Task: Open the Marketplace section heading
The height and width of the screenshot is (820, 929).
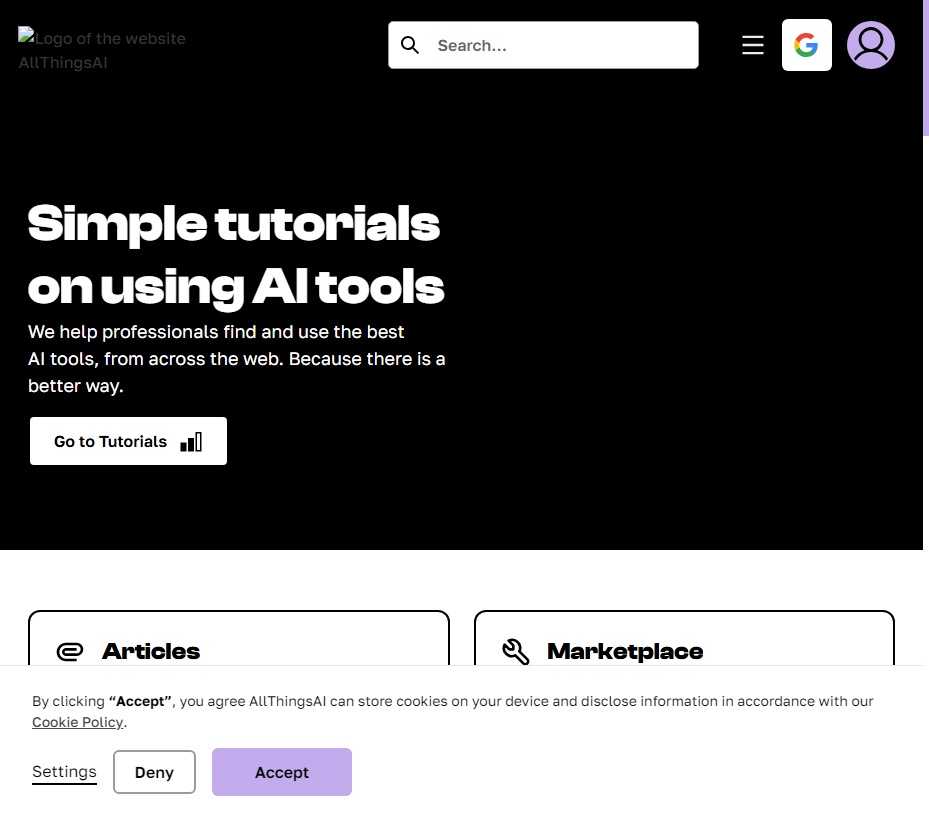Action: (x=625, y=652)
